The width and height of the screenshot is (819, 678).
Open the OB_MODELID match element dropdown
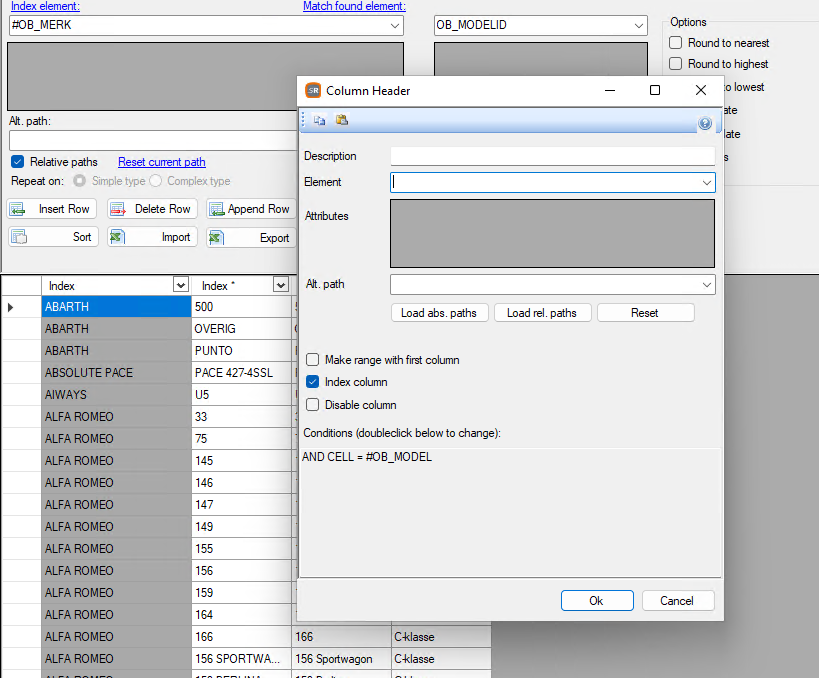coord(638,26)
